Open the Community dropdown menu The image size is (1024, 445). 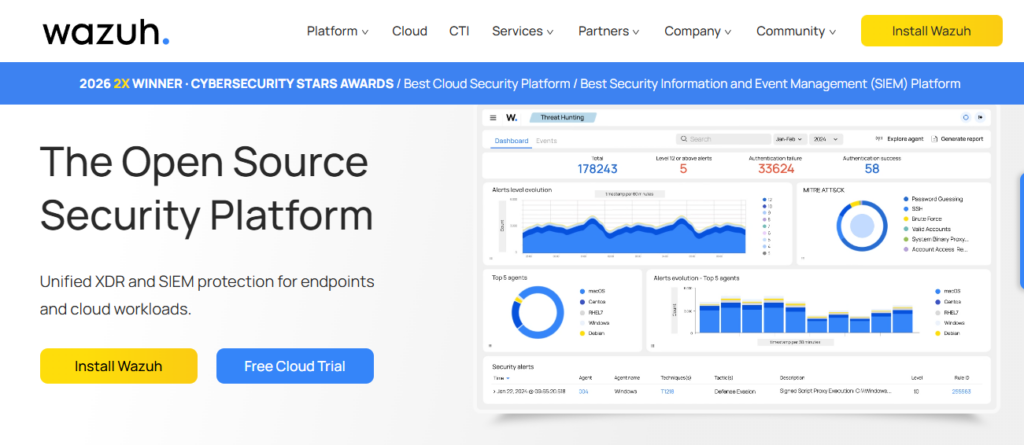click(796, 31)
